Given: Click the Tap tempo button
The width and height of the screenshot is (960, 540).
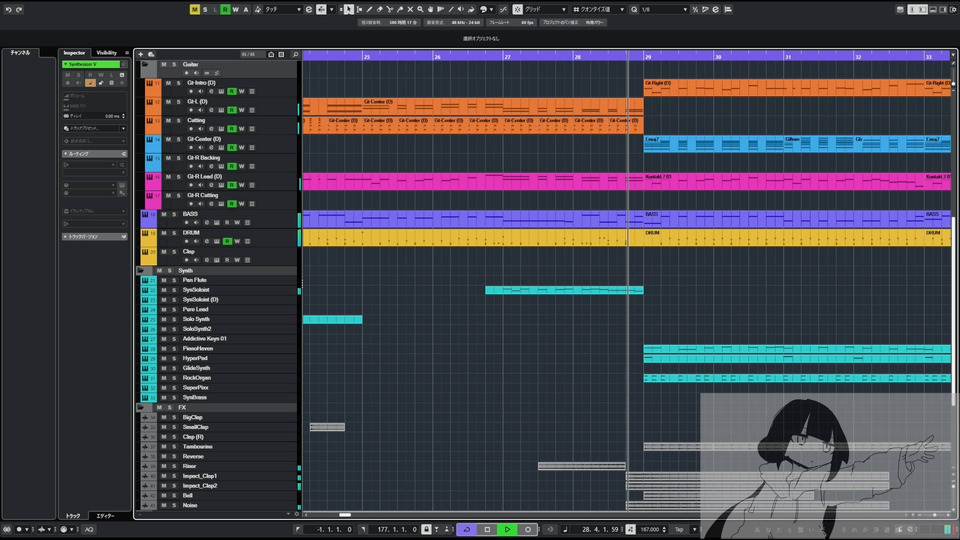Looking at the screenshot, I should (681, 529).
